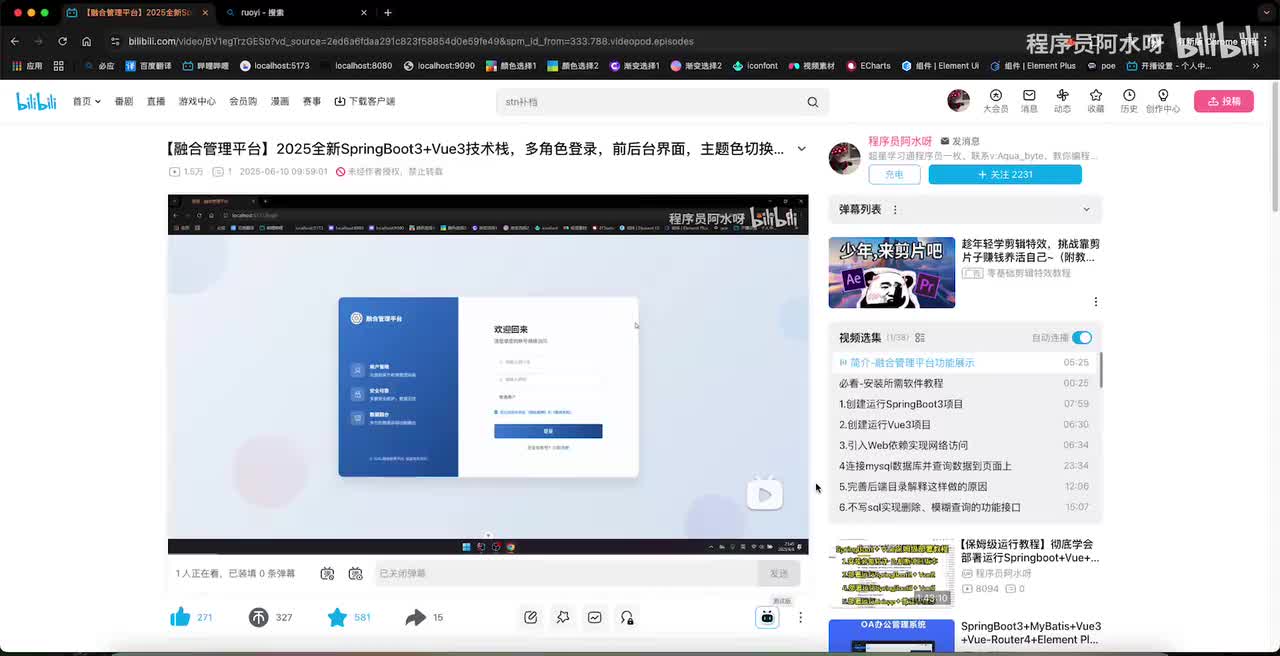The width and height of the screenshot is (1280, 656).
Task: Select episode 6.不写sql实现删除、模糊查询的功能接口
Action: tap(964, 507)
